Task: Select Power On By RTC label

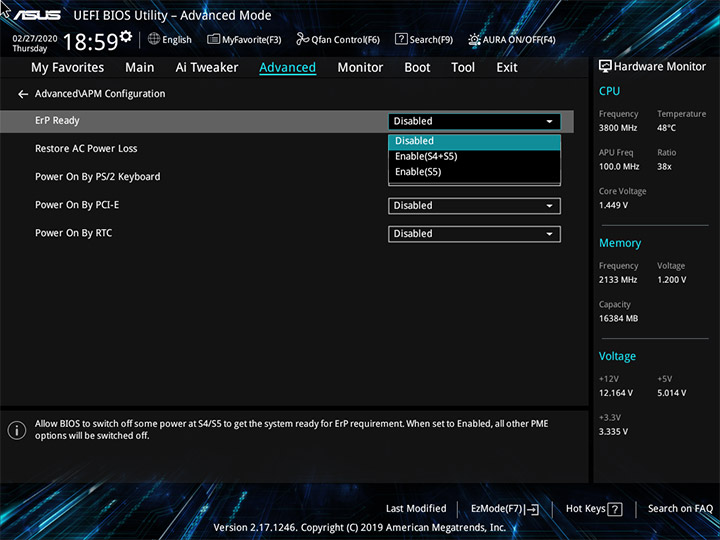Action: point(73,233)
